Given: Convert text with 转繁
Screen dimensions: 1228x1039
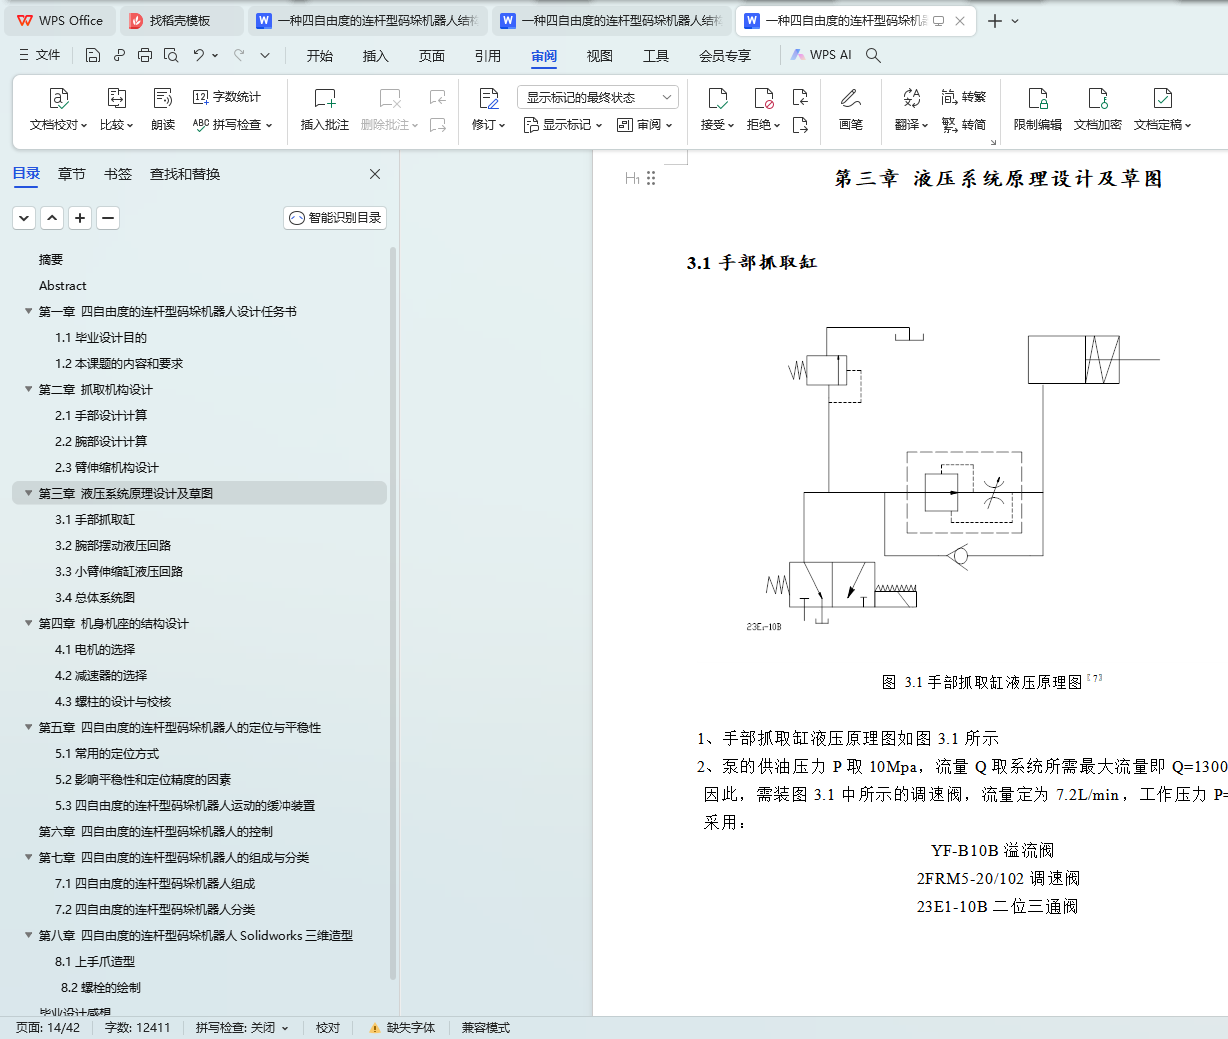Looking at the screenshot, I should [x=964, y=97].
